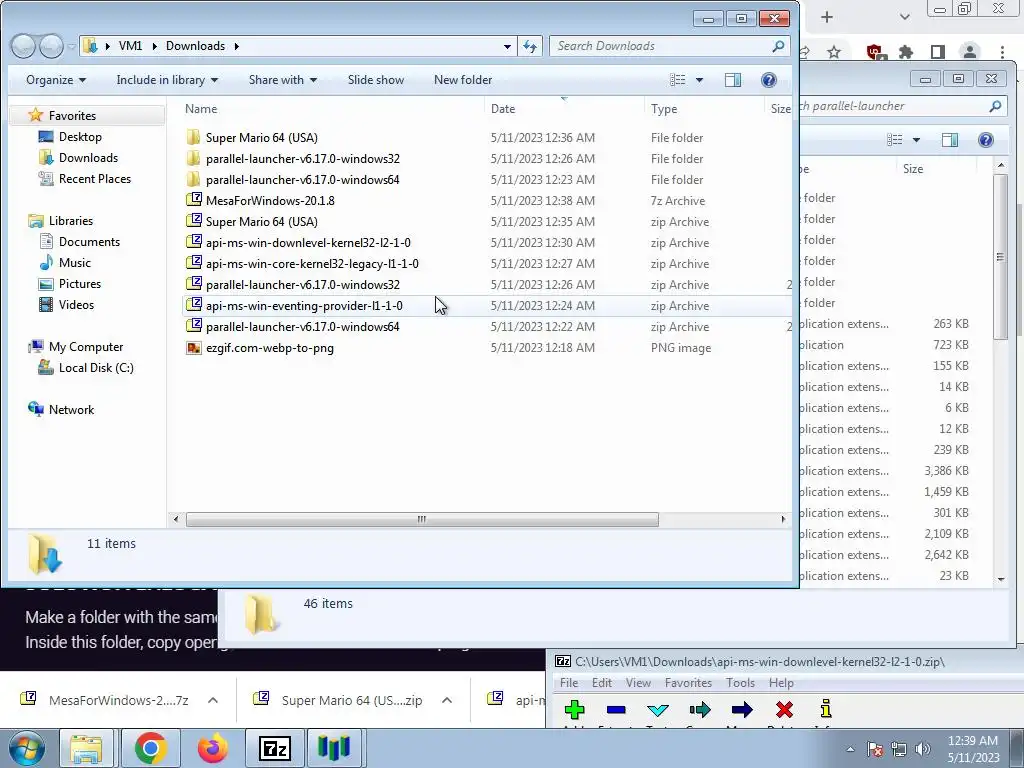This screenshot has width=1024, height=768.
Task: Open the address bar history dropdown
Action: pyautogui.click(x=507, y=46)
